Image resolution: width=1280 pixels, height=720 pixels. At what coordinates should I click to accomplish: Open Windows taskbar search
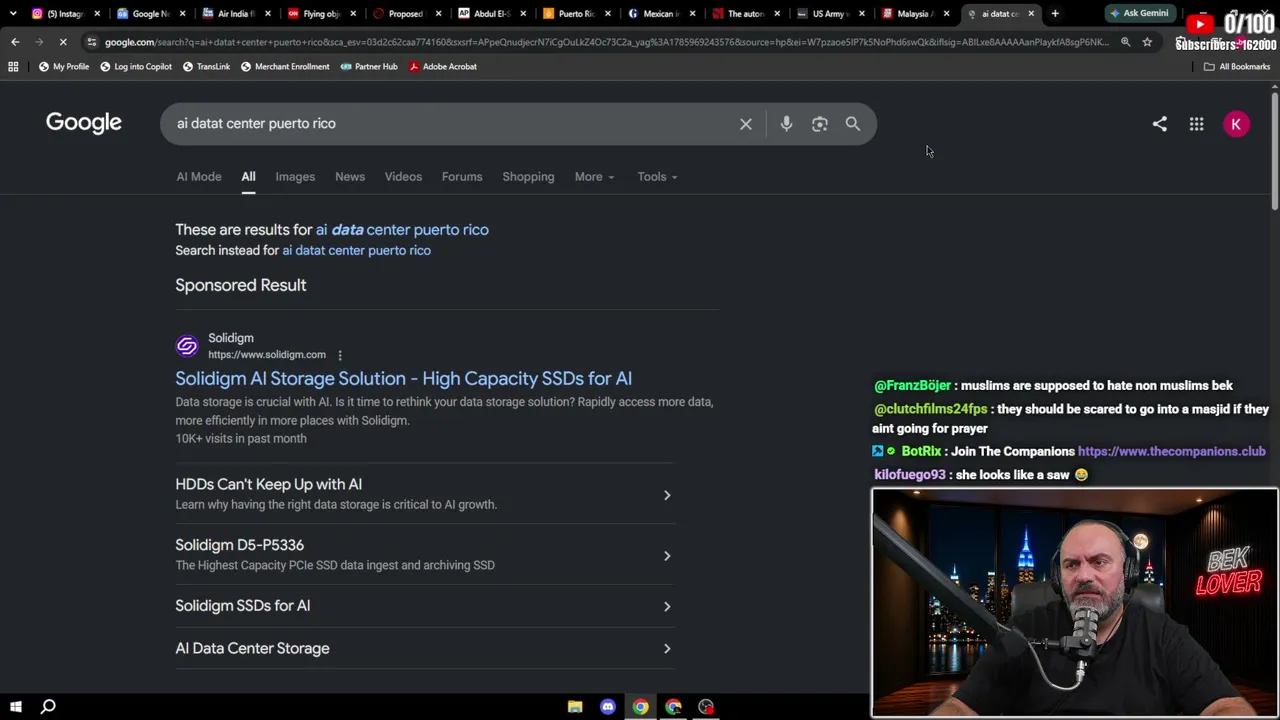(48, 707)
